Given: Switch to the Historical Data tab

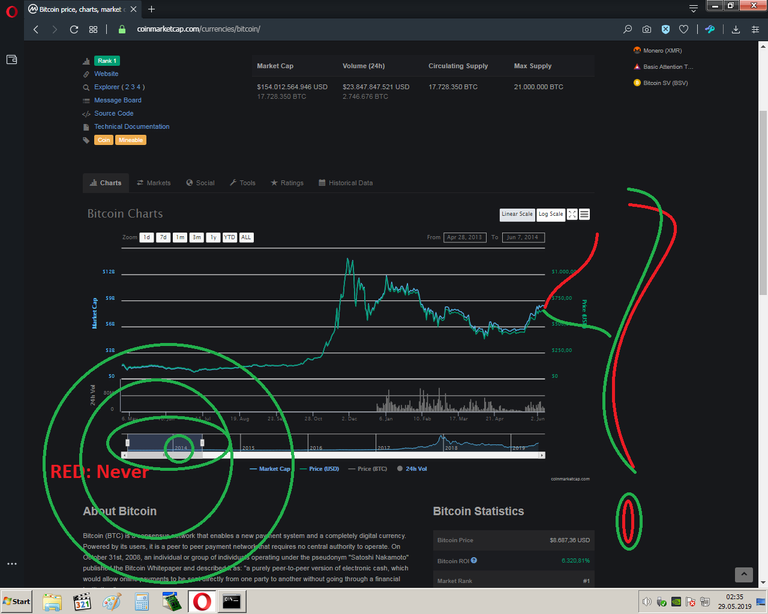Looking at the screenshot, I should (346, 183).
